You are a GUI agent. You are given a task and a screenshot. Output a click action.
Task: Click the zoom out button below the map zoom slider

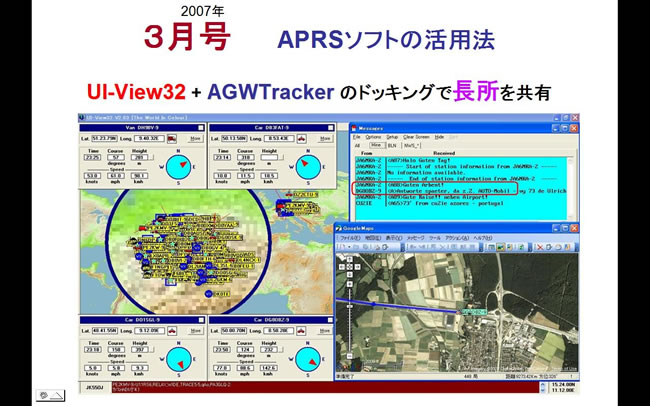(349, 356)
